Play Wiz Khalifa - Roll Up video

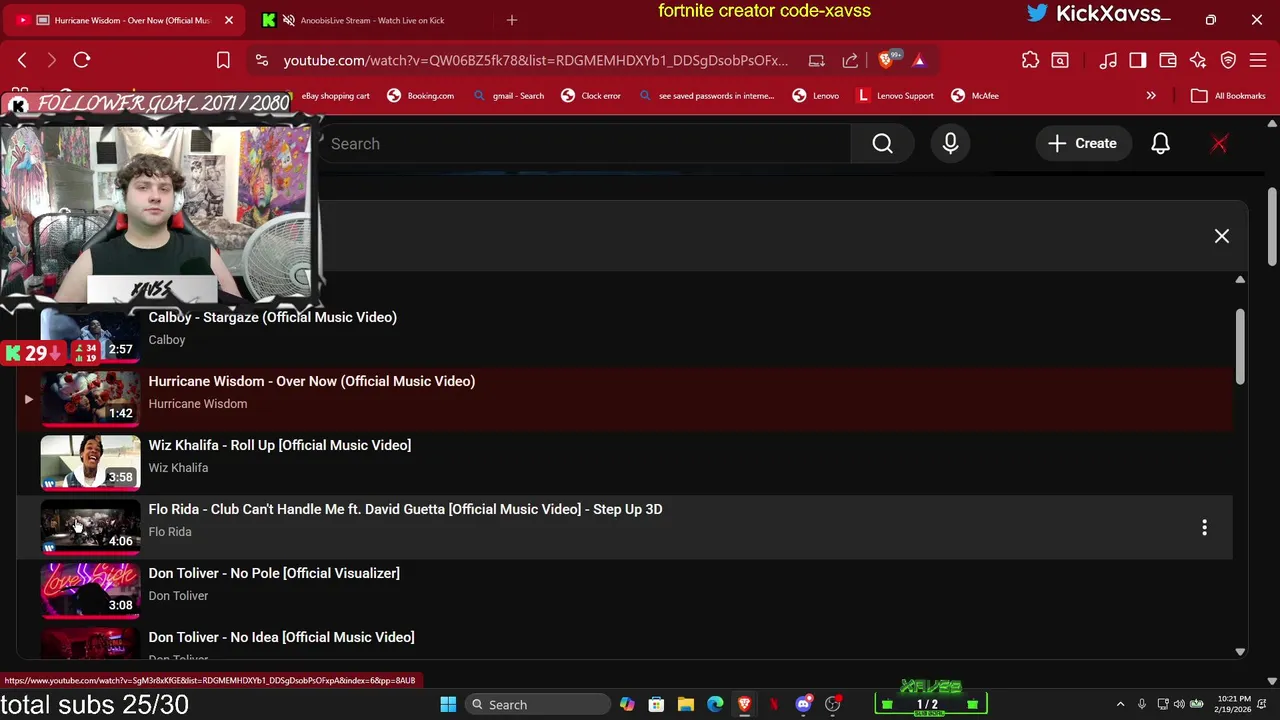[x=279, y=445]
